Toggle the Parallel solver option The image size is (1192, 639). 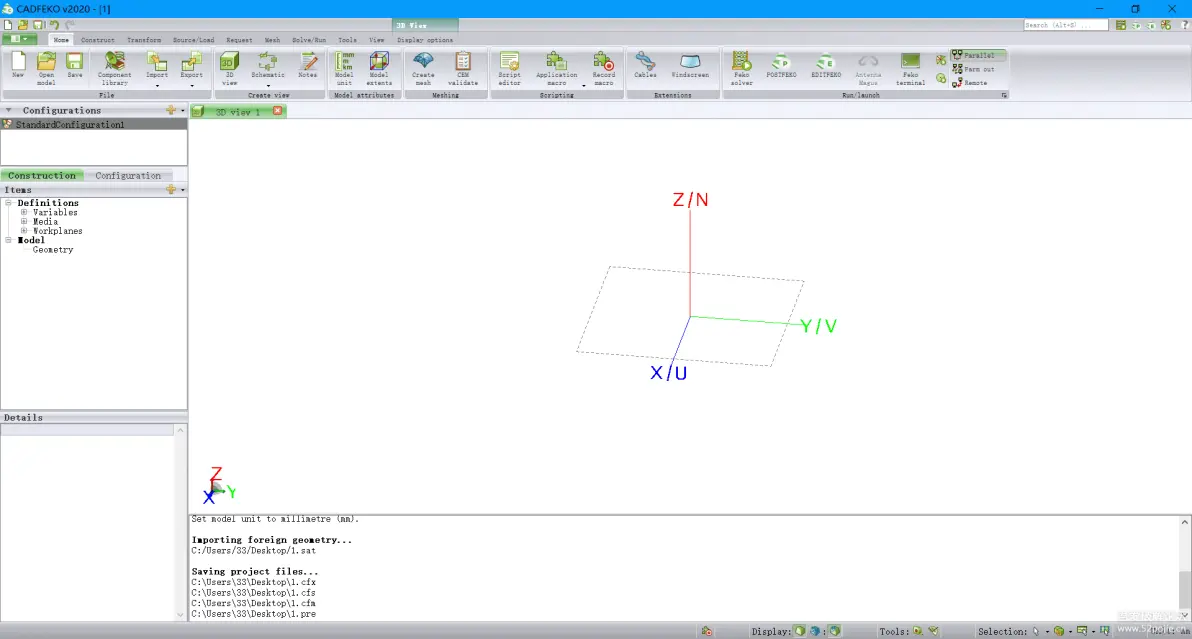(978, 55)
